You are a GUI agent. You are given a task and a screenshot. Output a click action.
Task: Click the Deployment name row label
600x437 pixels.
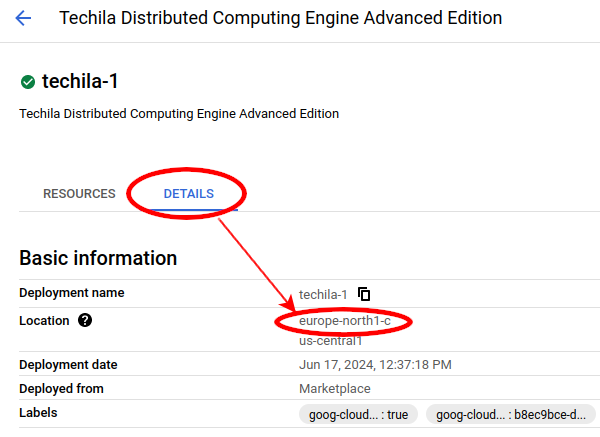(x=72, y=293)
